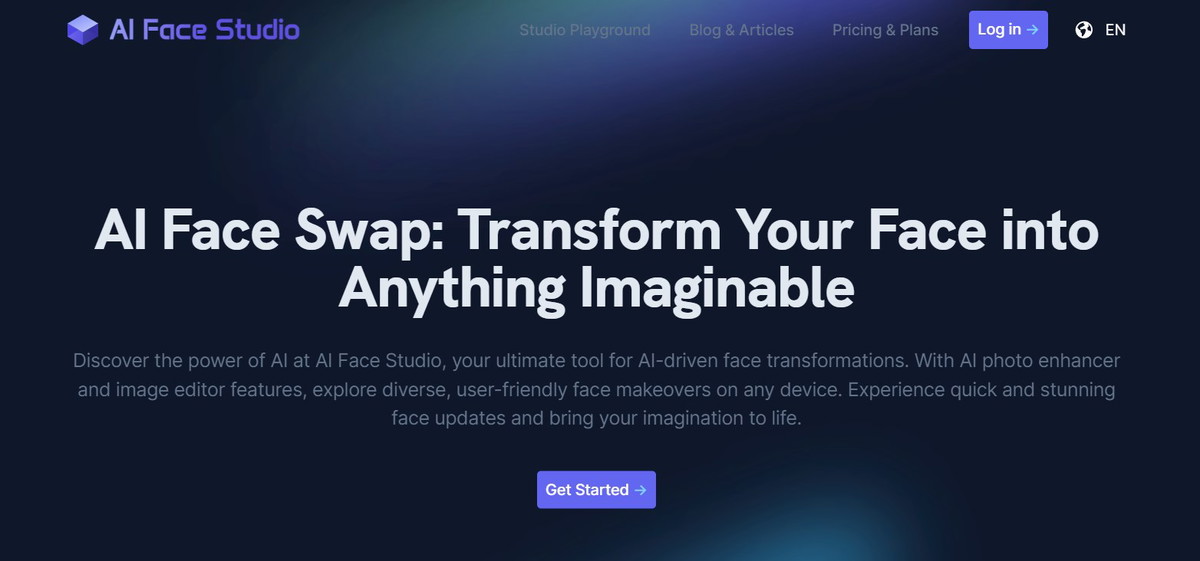Open the globe language icon

[1084, 30]
